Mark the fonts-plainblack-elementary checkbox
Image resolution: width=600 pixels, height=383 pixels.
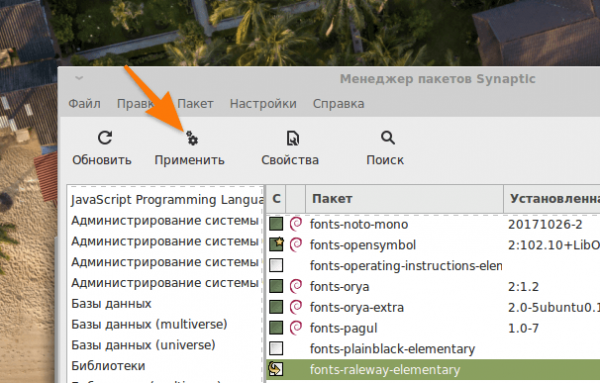[276, 348]
